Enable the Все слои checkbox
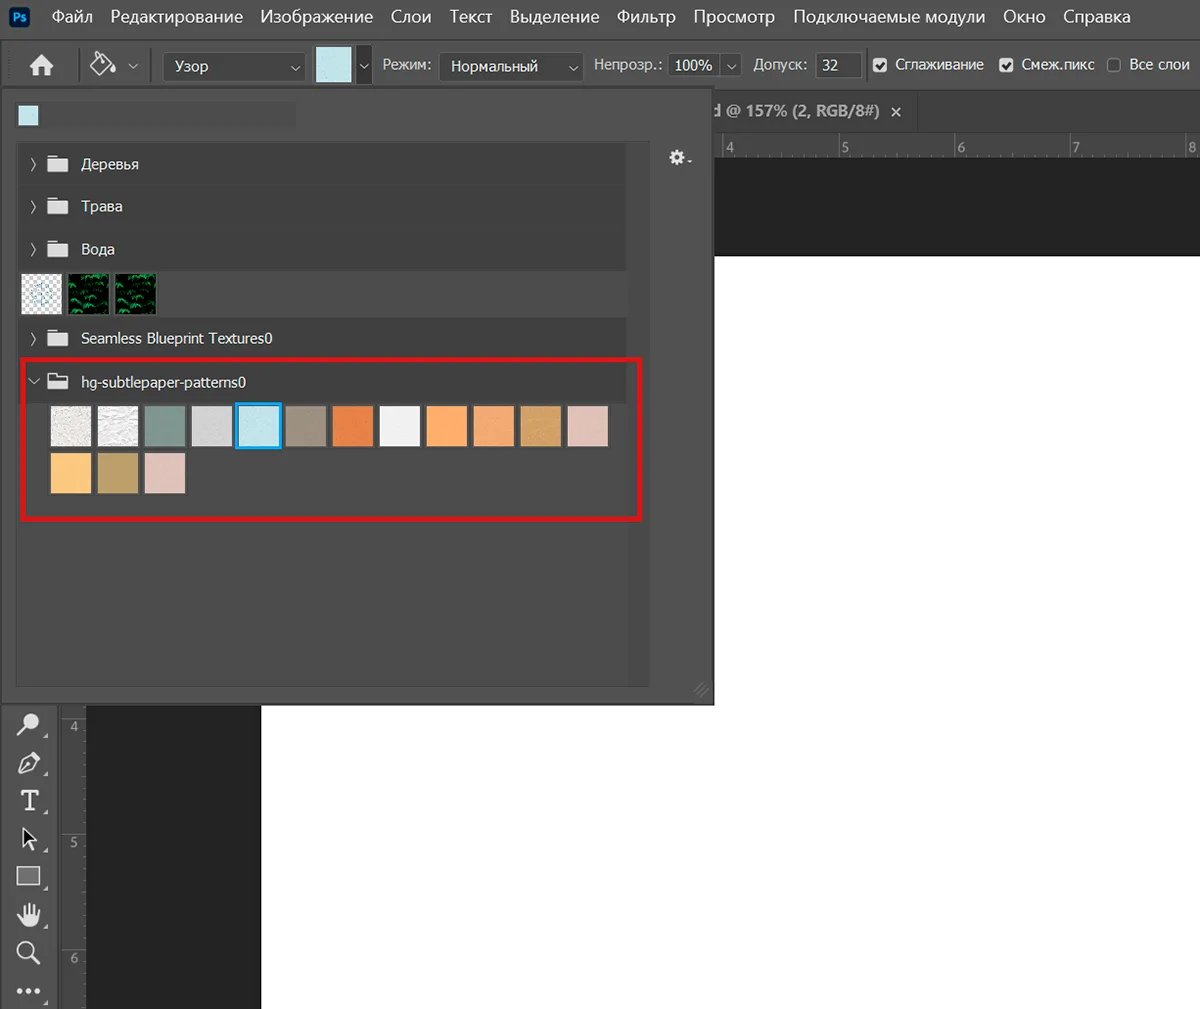Screen dimensions: 1200x1009 pyautogui.click(x=1113, y=65)
